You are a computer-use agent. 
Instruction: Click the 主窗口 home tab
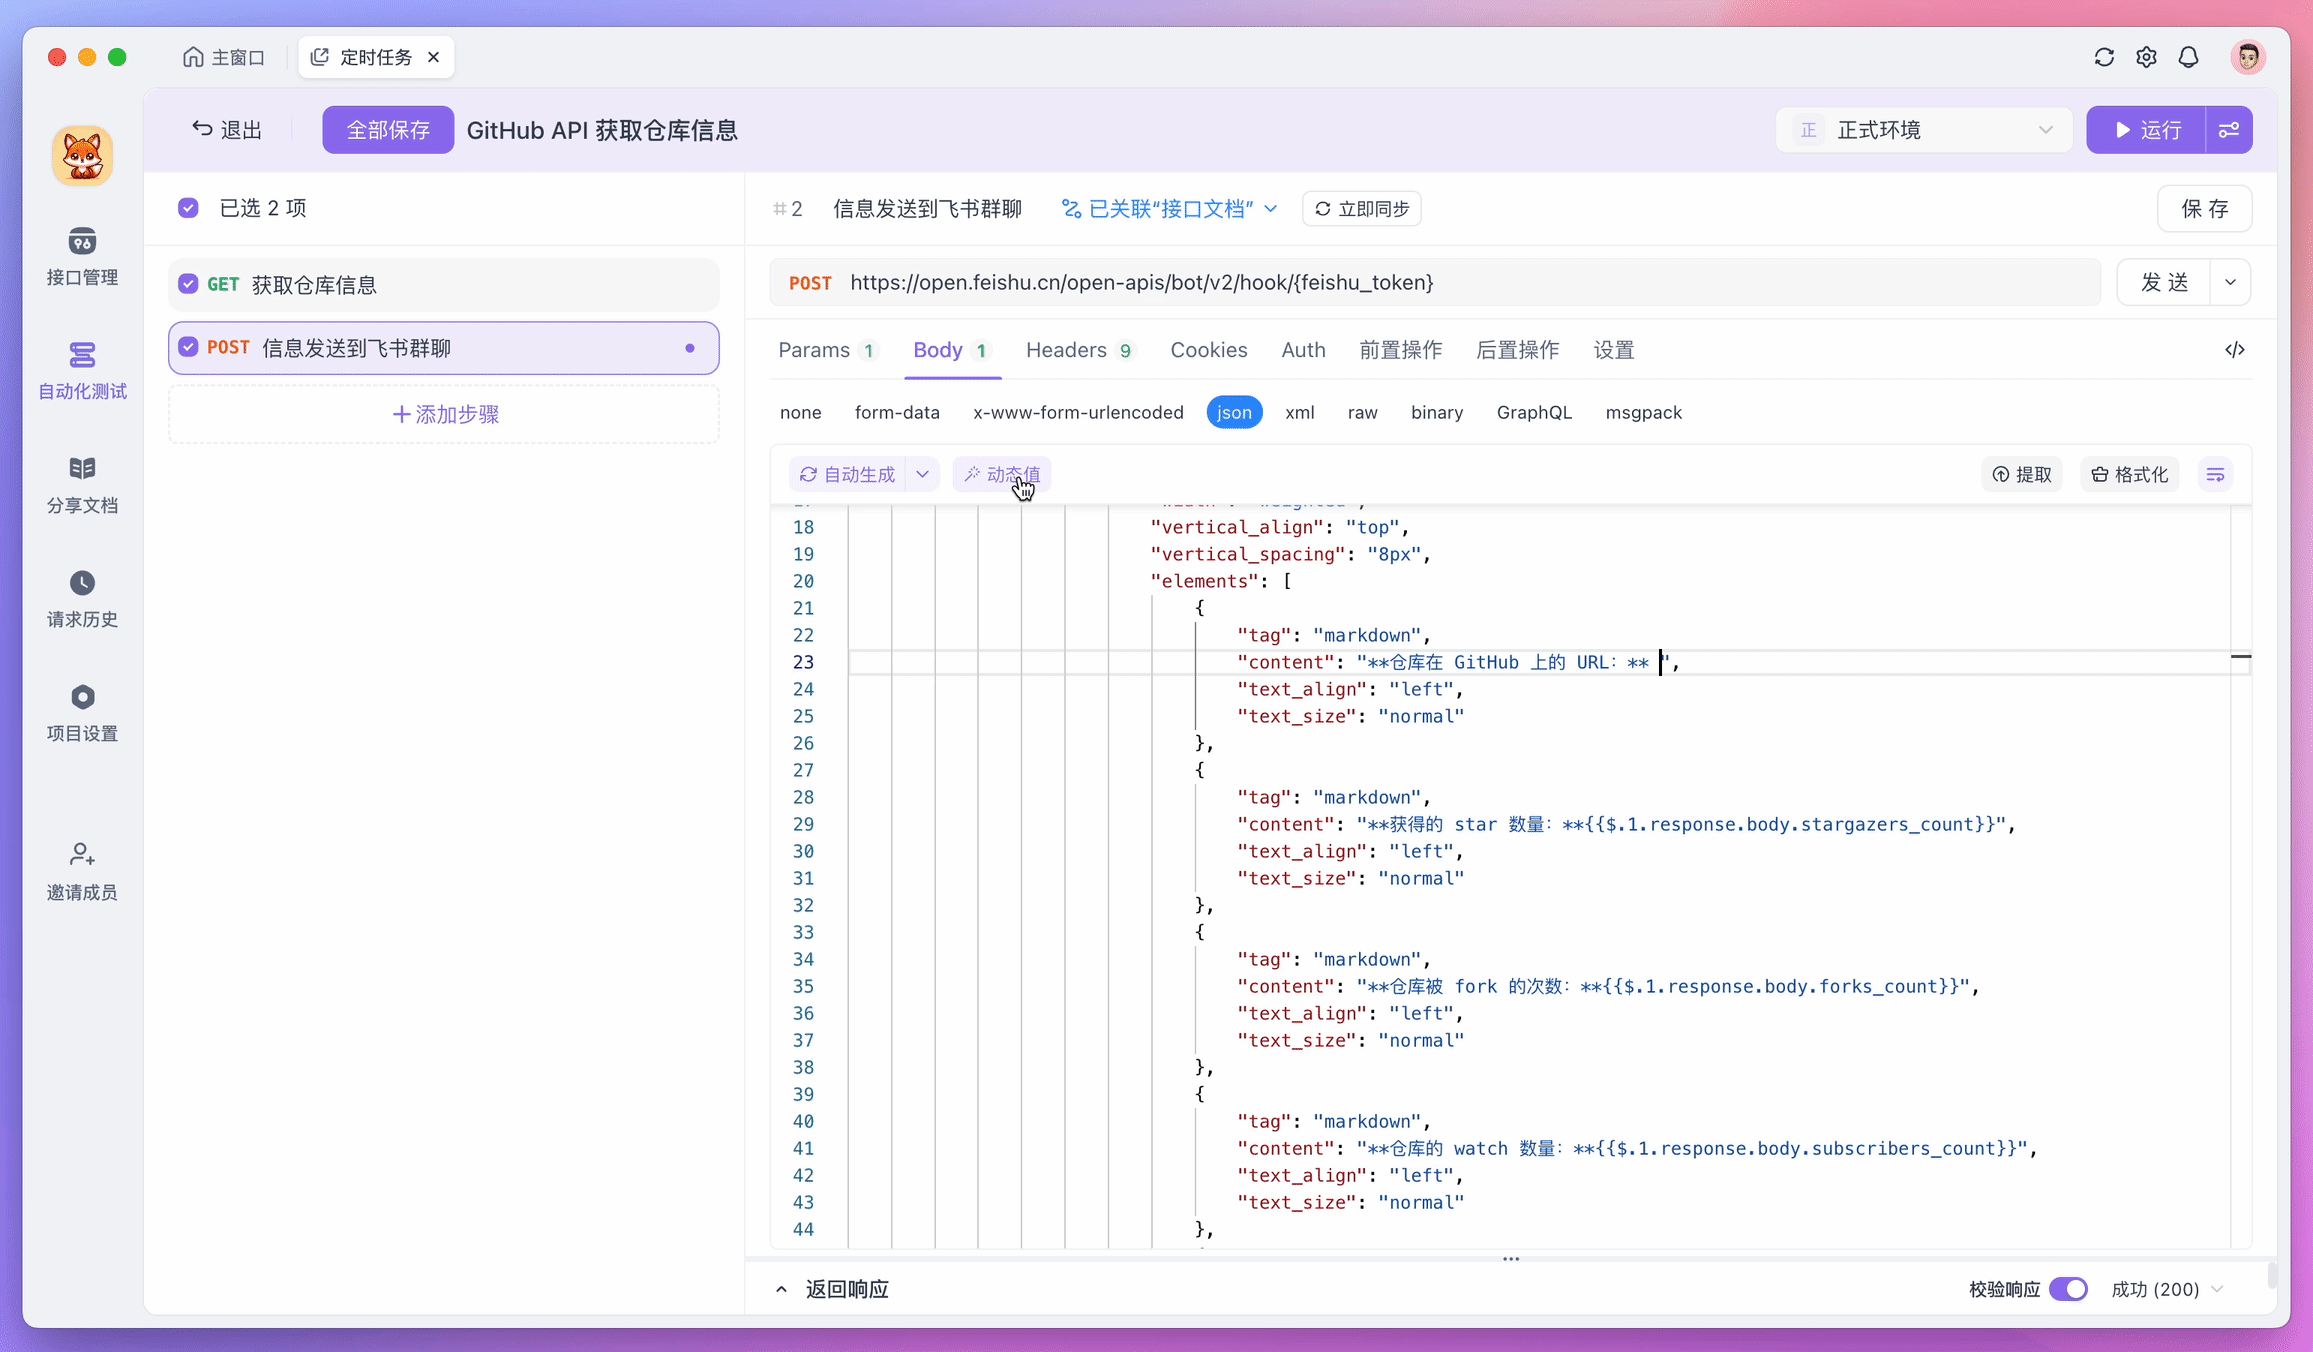click(x=224, y=57)
